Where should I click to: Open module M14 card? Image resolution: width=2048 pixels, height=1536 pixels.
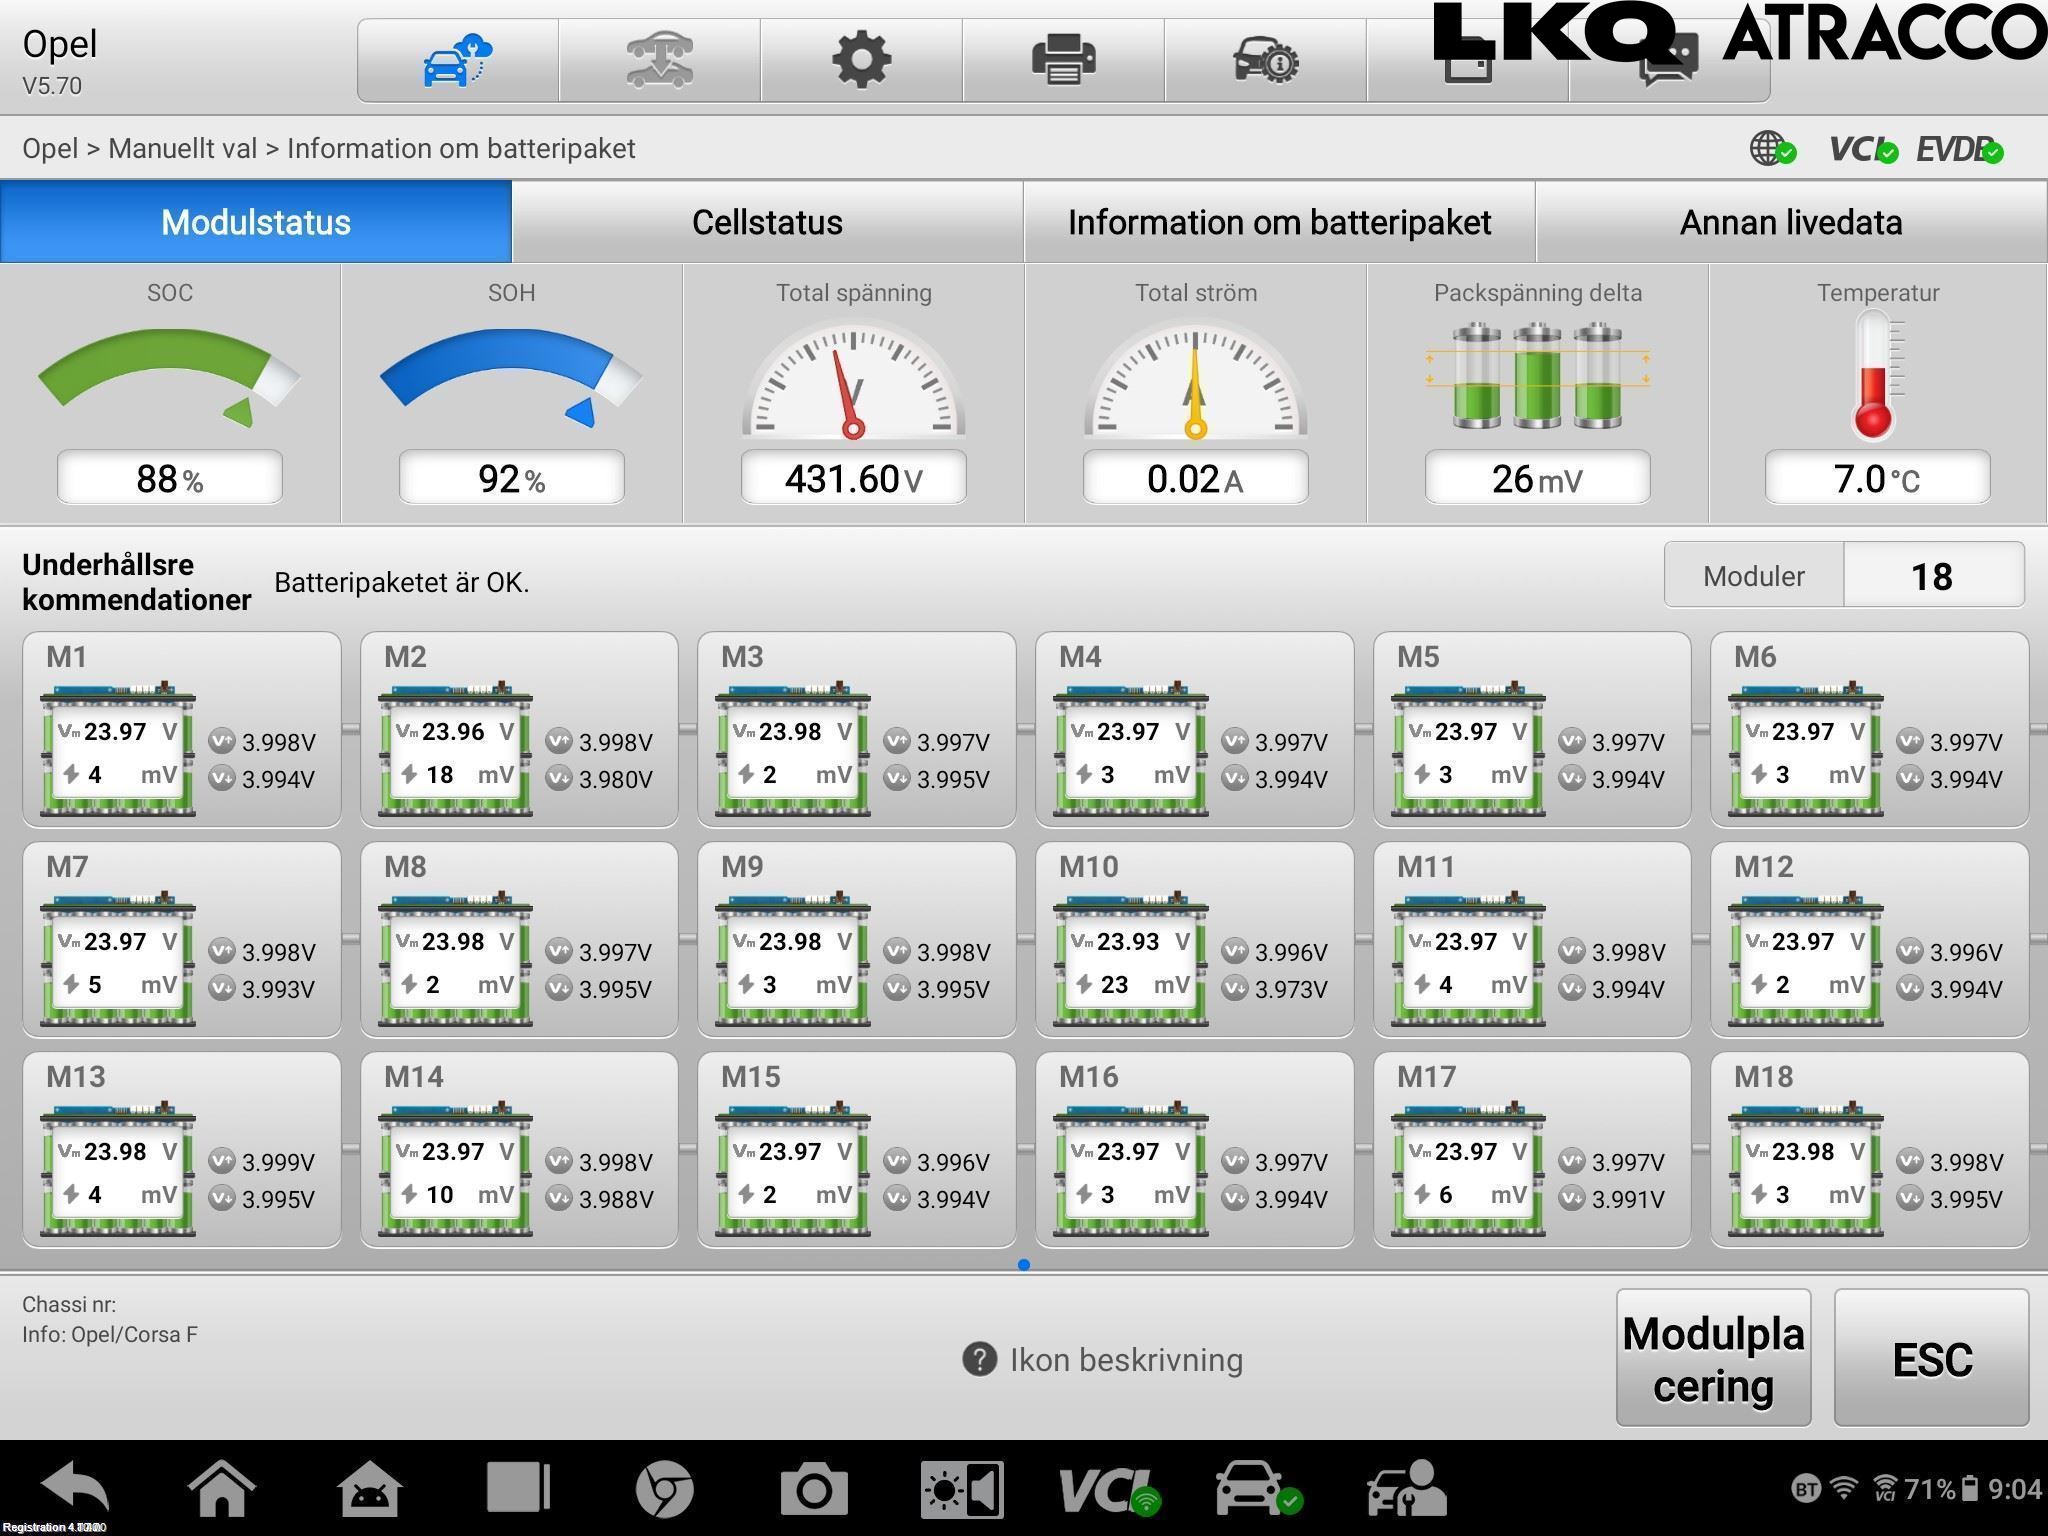[x=519, y=1149]
